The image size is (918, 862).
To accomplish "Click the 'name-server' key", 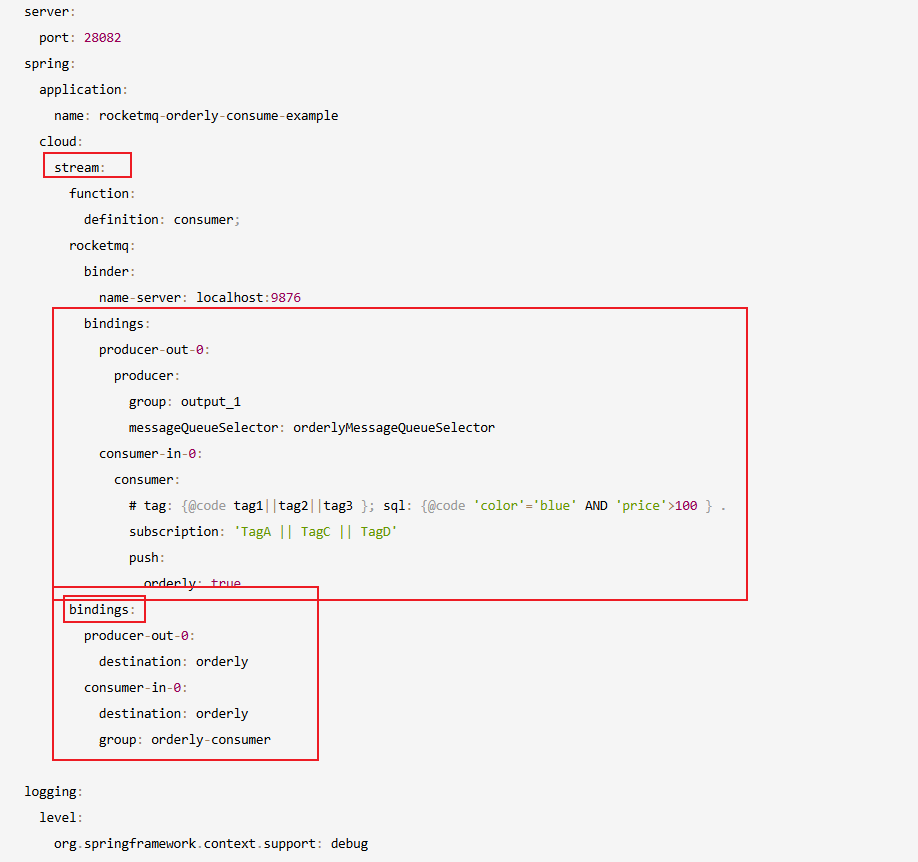I will [140, 297].
